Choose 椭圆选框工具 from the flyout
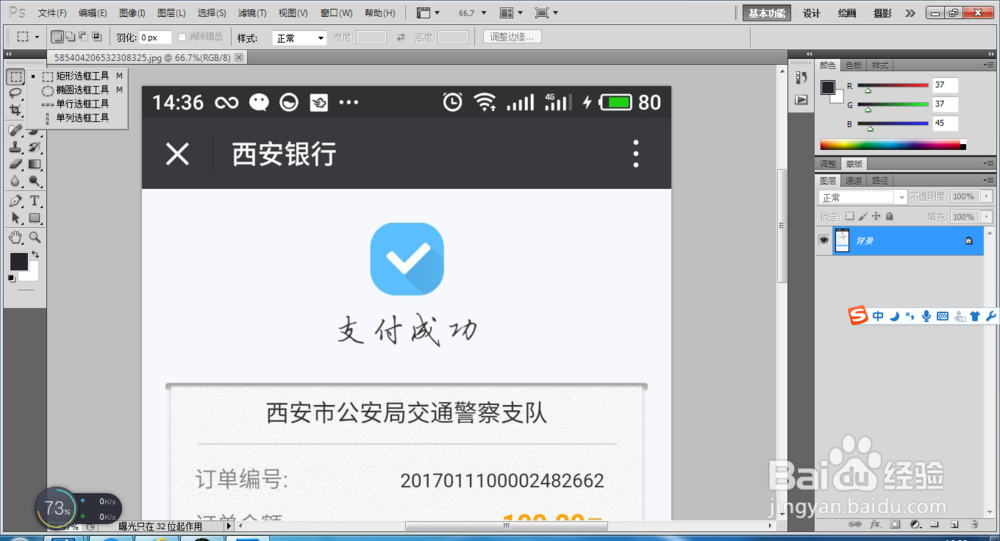1000x541 pixels. [x=81, y=90]
